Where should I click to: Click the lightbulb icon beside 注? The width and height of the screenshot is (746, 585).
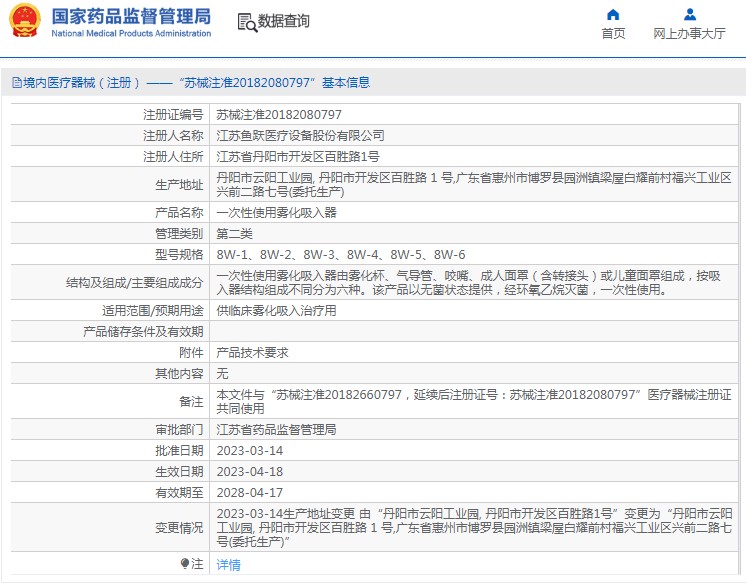185,564
